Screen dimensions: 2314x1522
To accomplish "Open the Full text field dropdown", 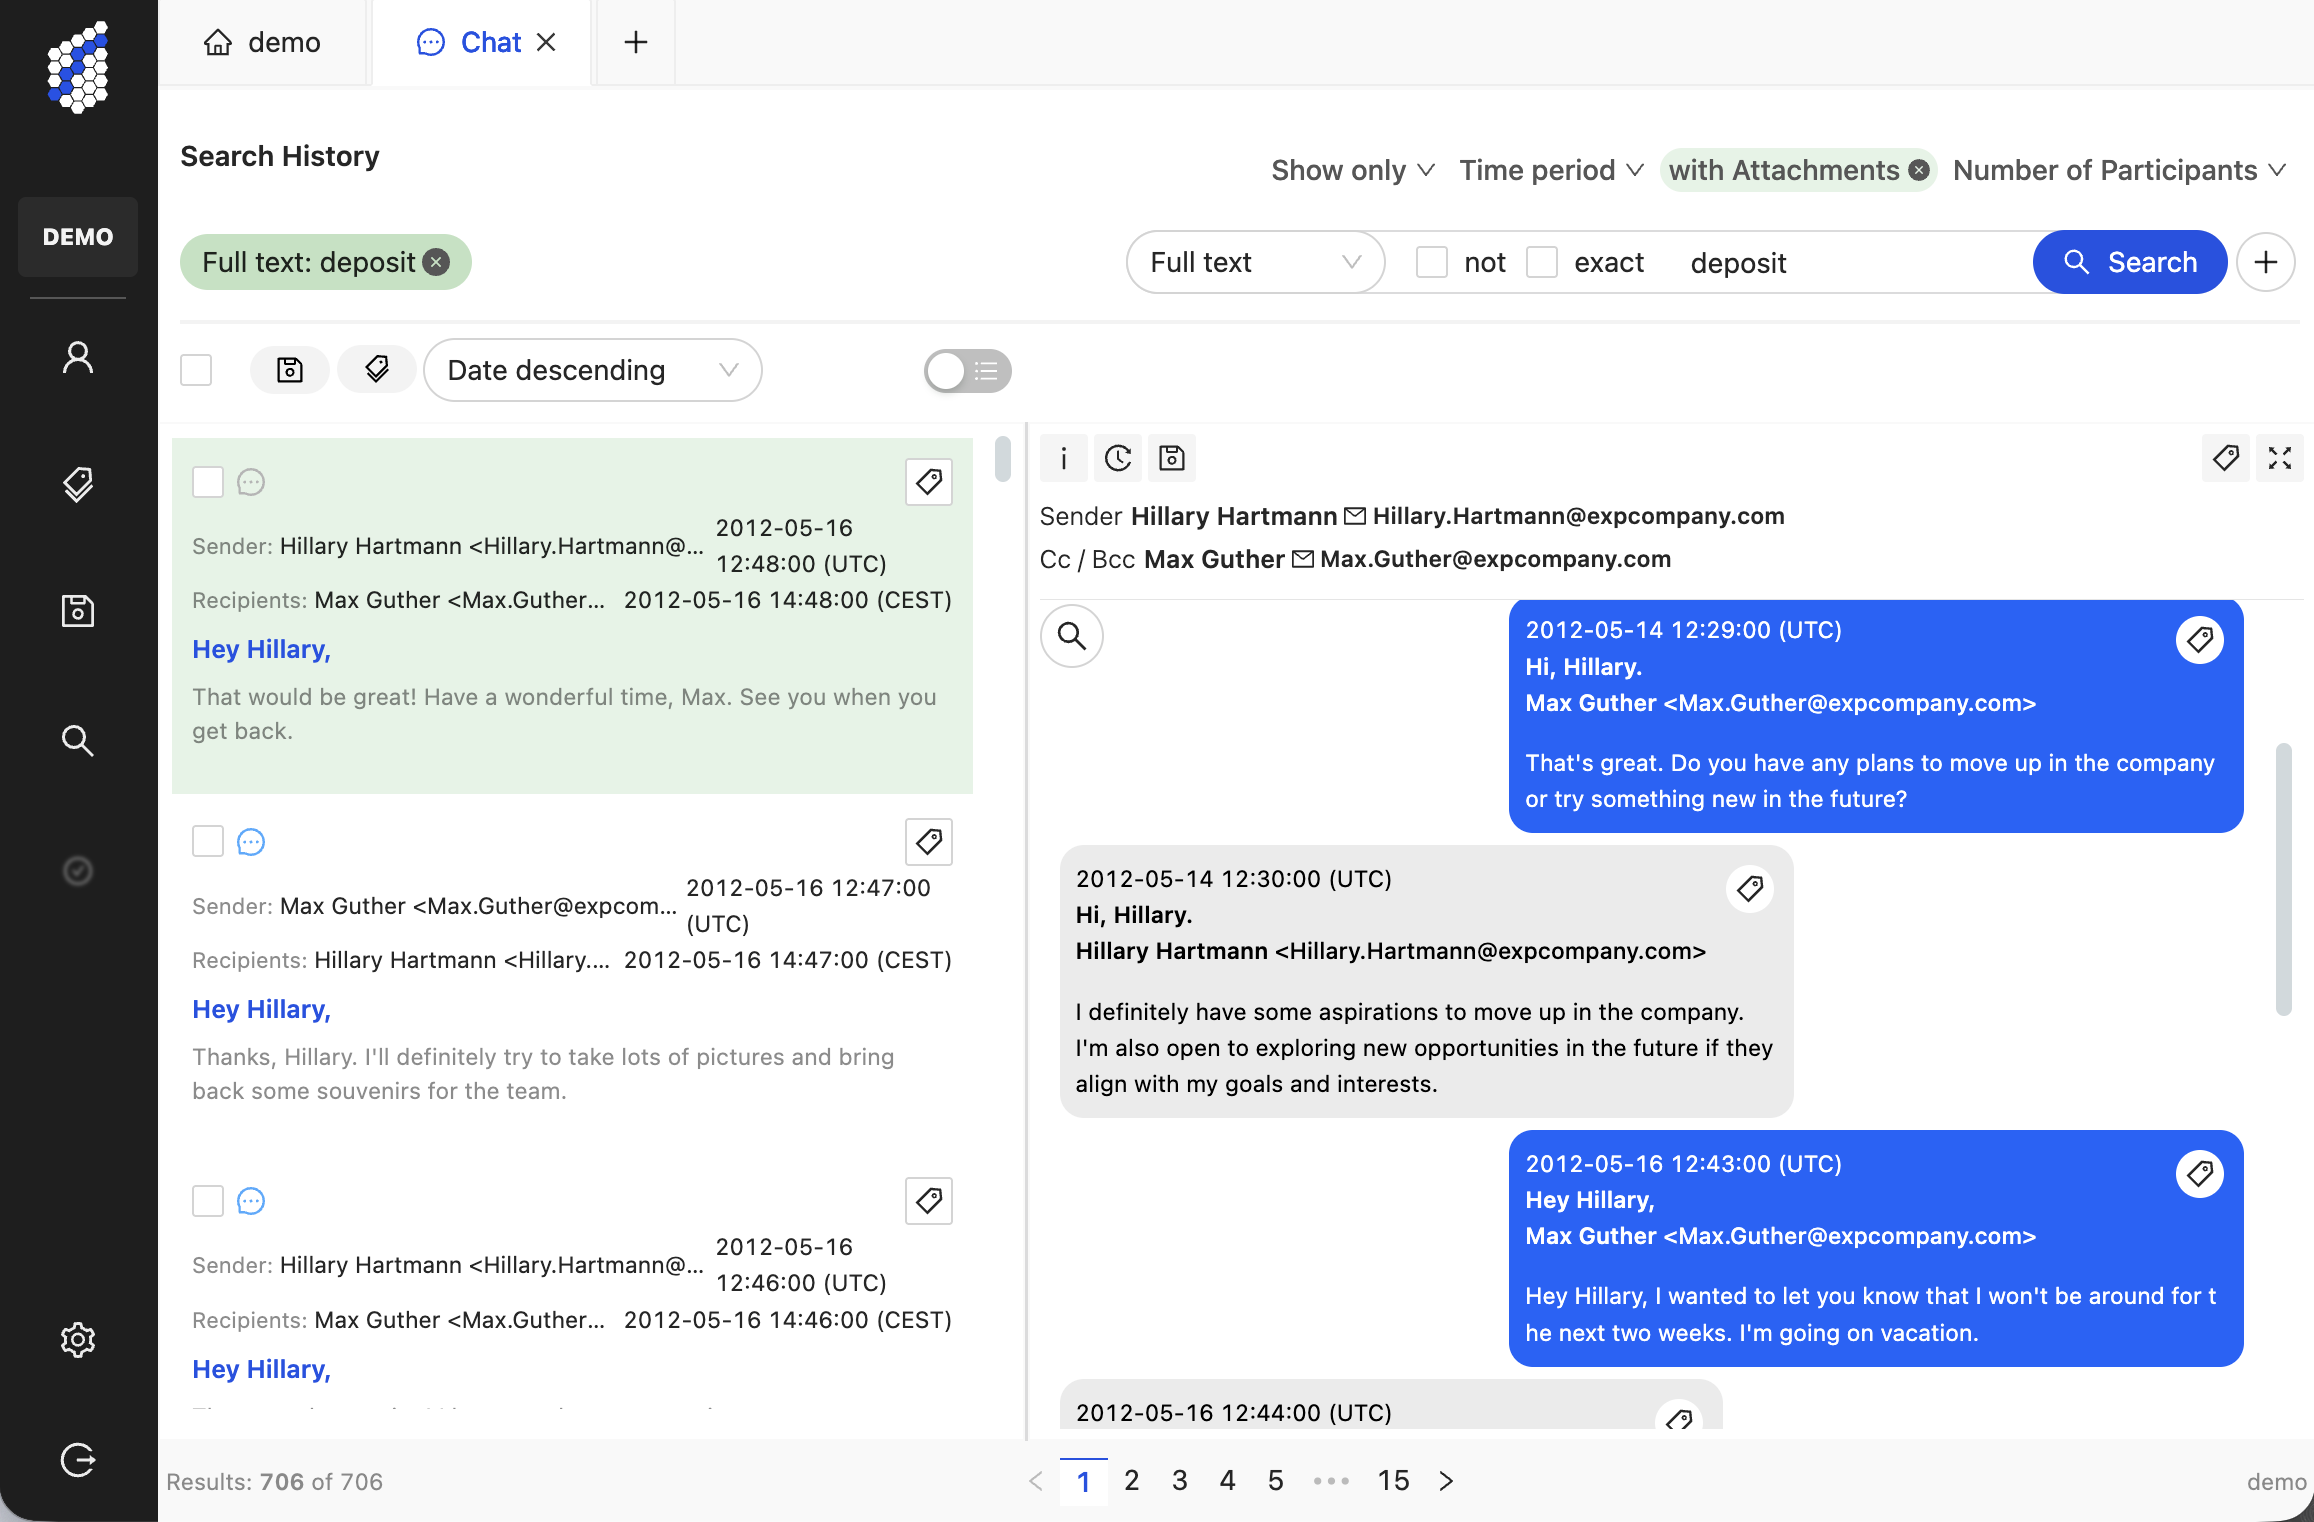I will pyautogui.click(x=1255, y=262).
